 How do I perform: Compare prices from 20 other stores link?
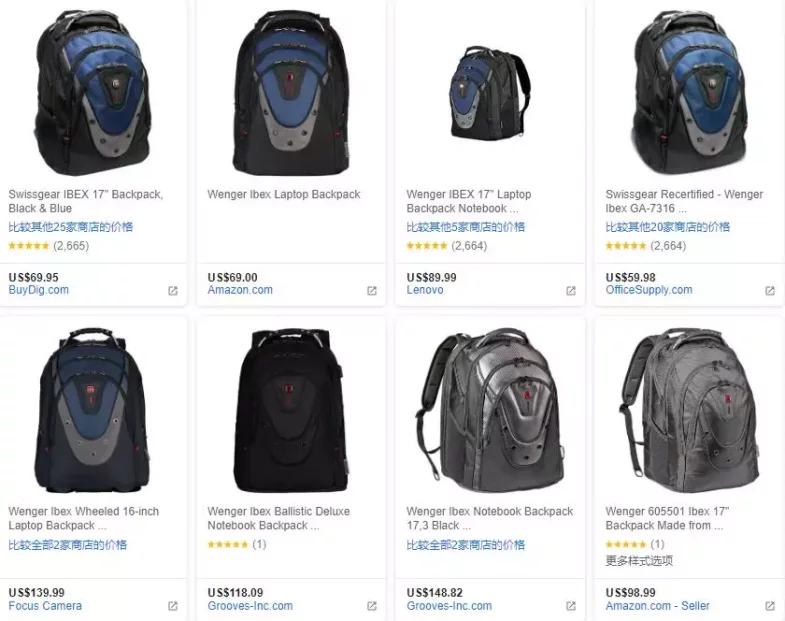point(667,227)
